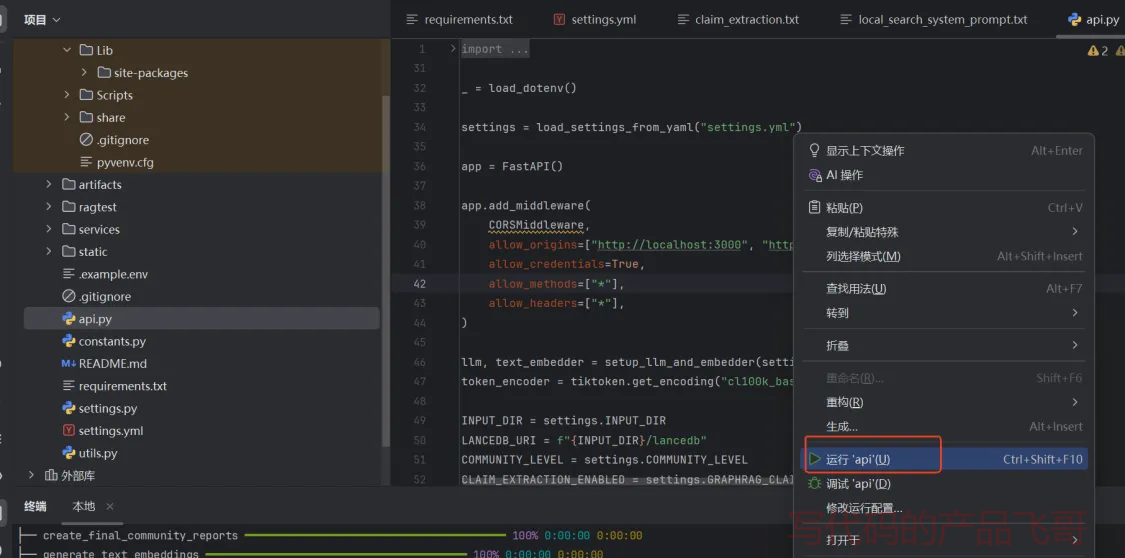This screenshot has height=558, width=1125.
Task: Expand the artifacts folder chevron
Action: (x=49, y=184)
